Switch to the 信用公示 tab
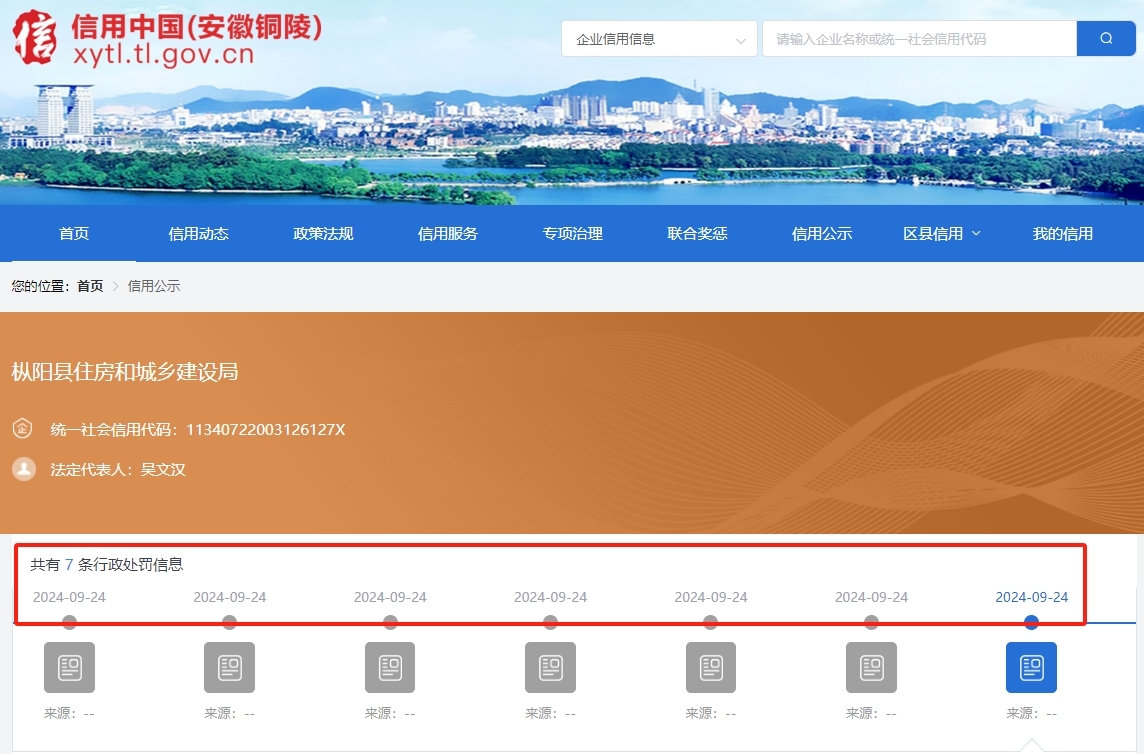Screen dimensions: 1144x754 pyautogui.click(x=822, y=234)
